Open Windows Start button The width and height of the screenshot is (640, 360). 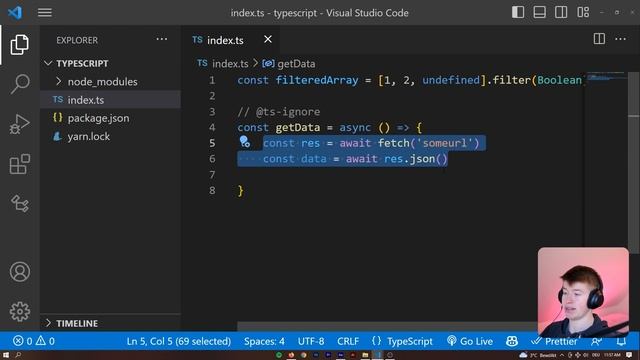pos(6,355)
